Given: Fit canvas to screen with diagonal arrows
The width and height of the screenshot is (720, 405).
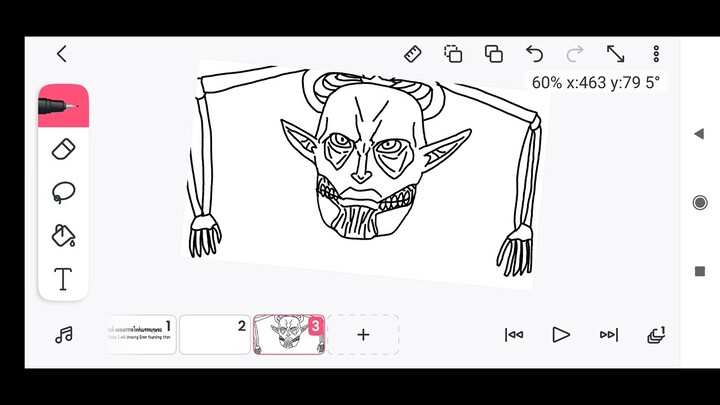Looking at the screenshot, I should [615, 54].
